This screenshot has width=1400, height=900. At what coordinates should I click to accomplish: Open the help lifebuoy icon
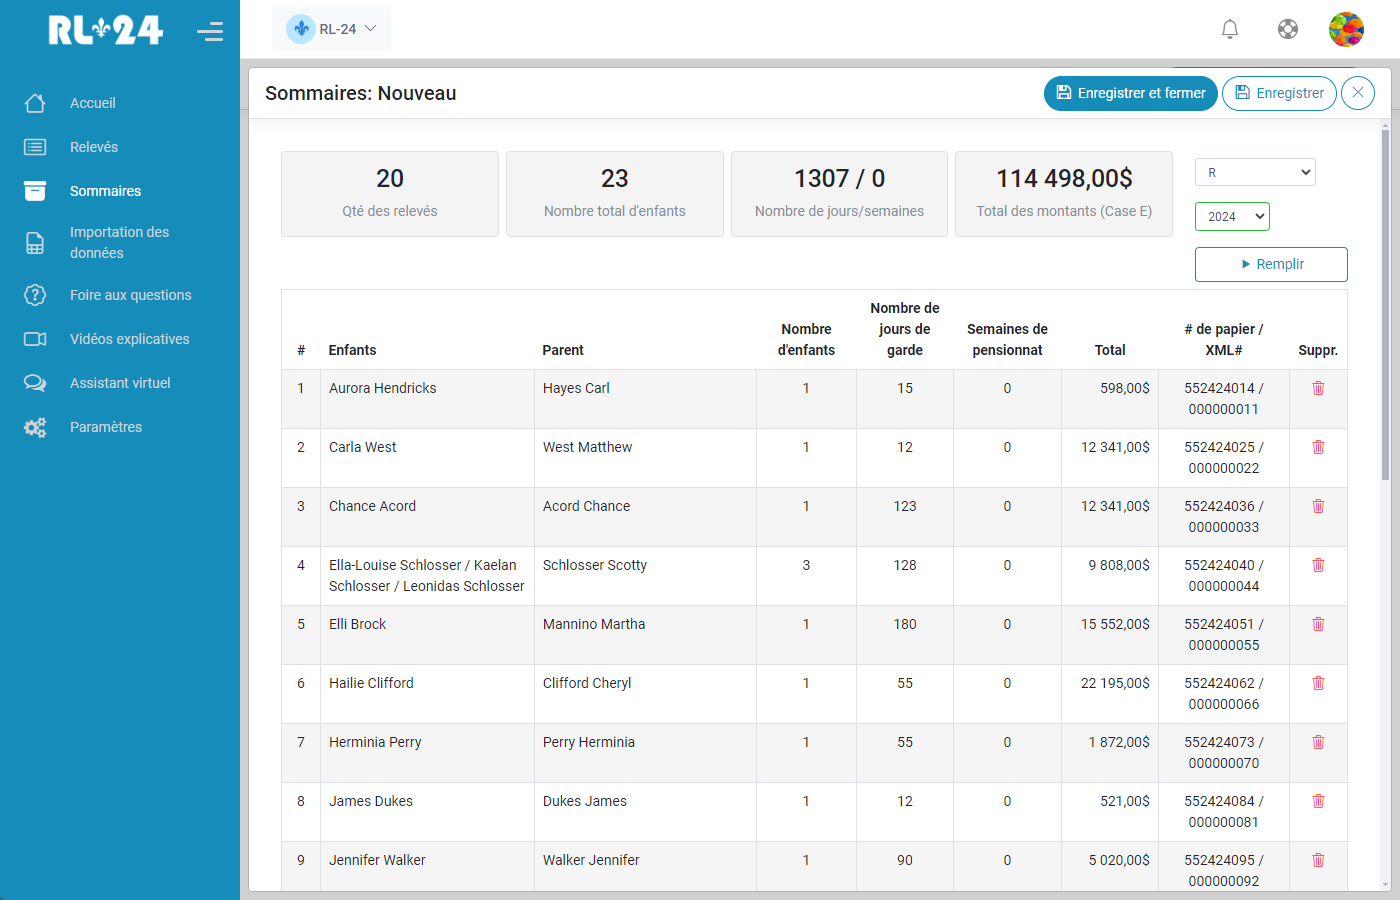pos(1288,29)
